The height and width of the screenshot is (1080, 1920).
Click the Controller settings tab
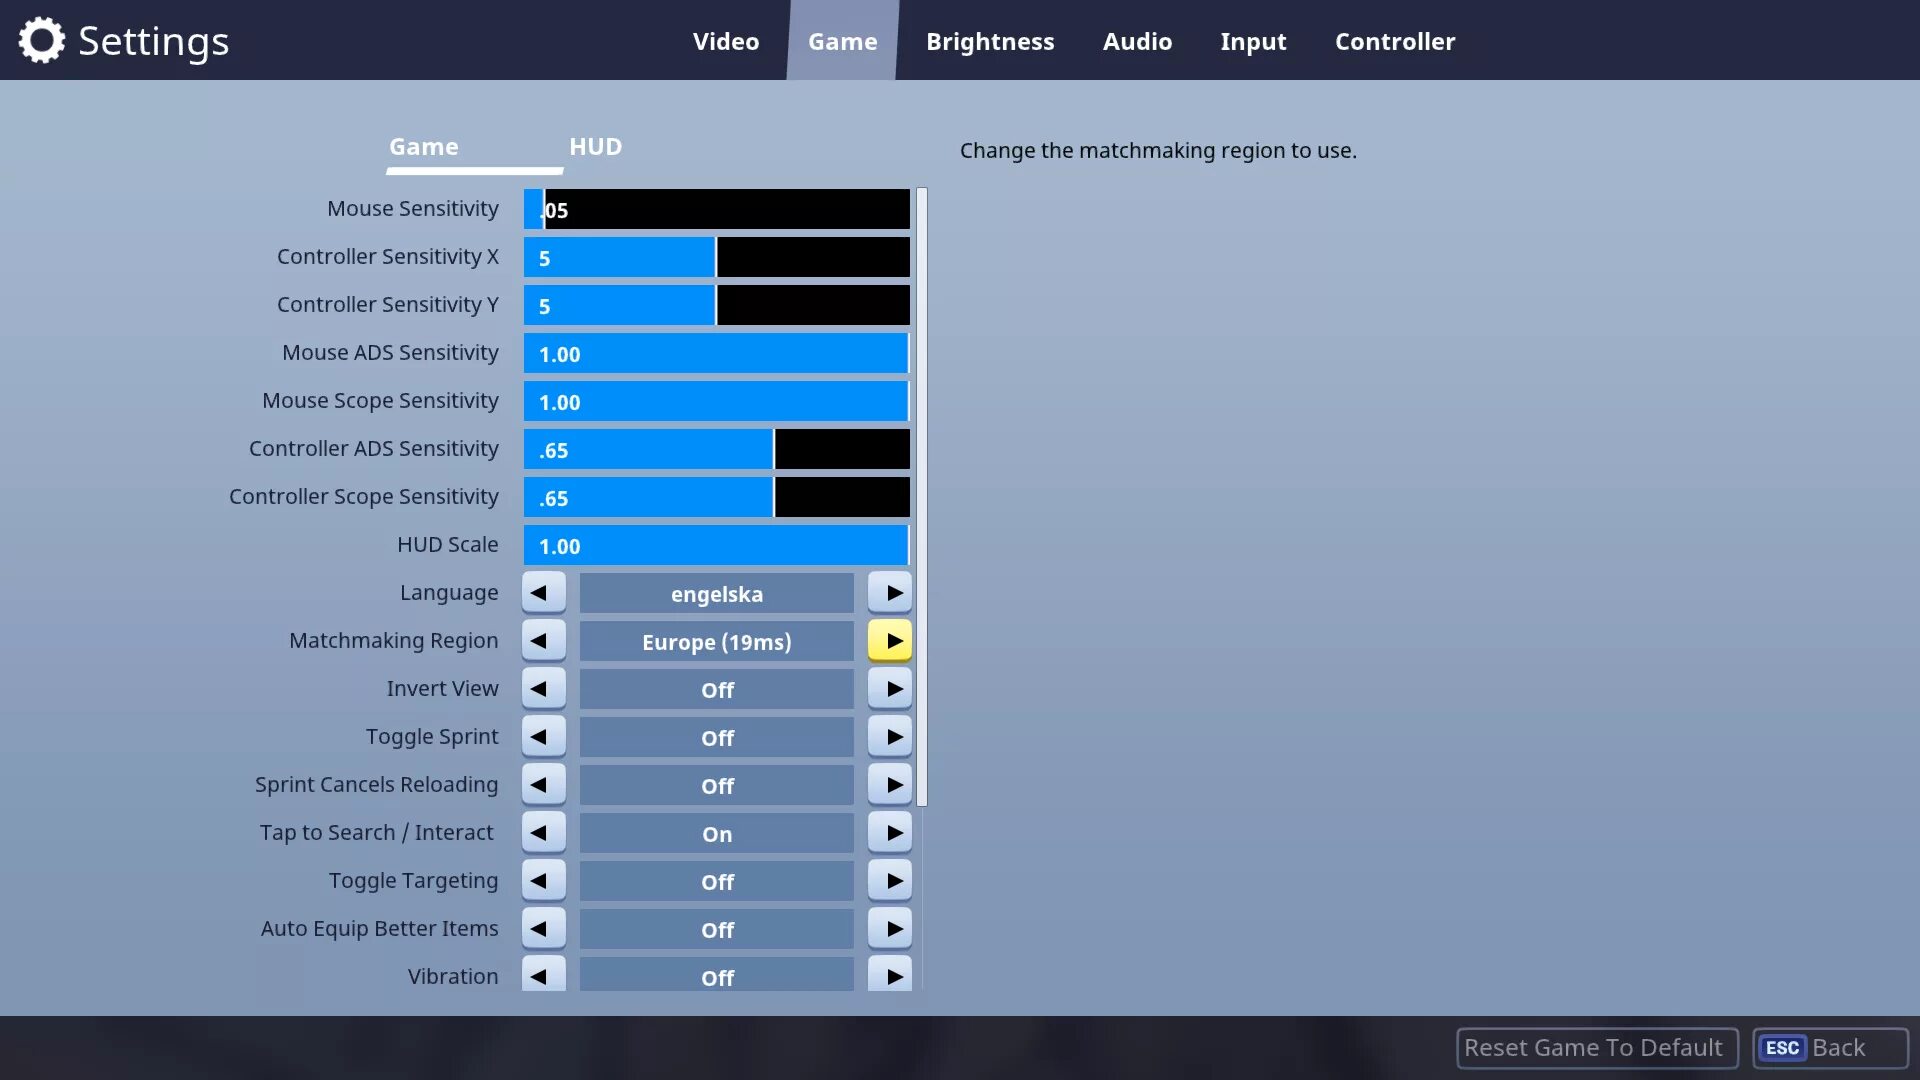[1395, 40]
